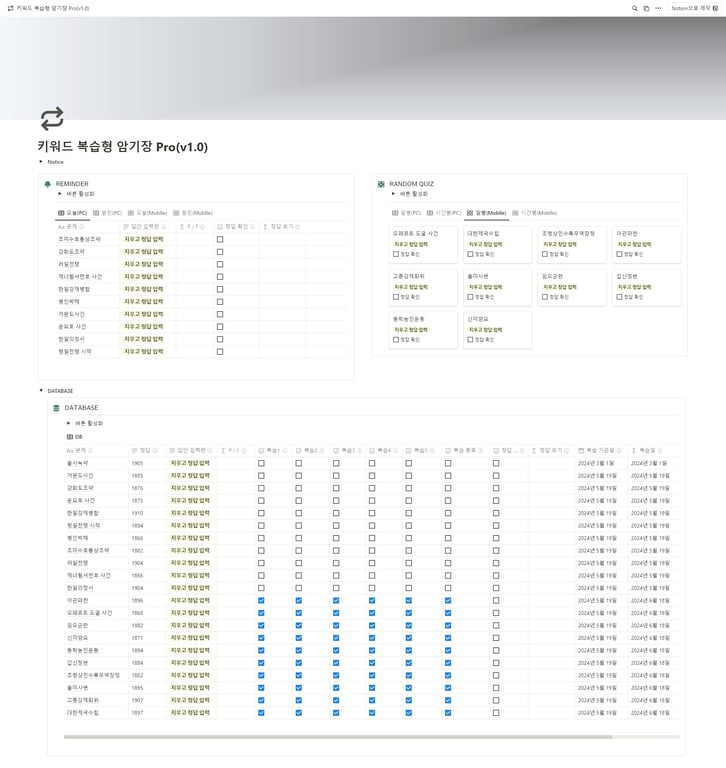Open the 정답 column header in DATABASE
726x768 pixels.
145,451
